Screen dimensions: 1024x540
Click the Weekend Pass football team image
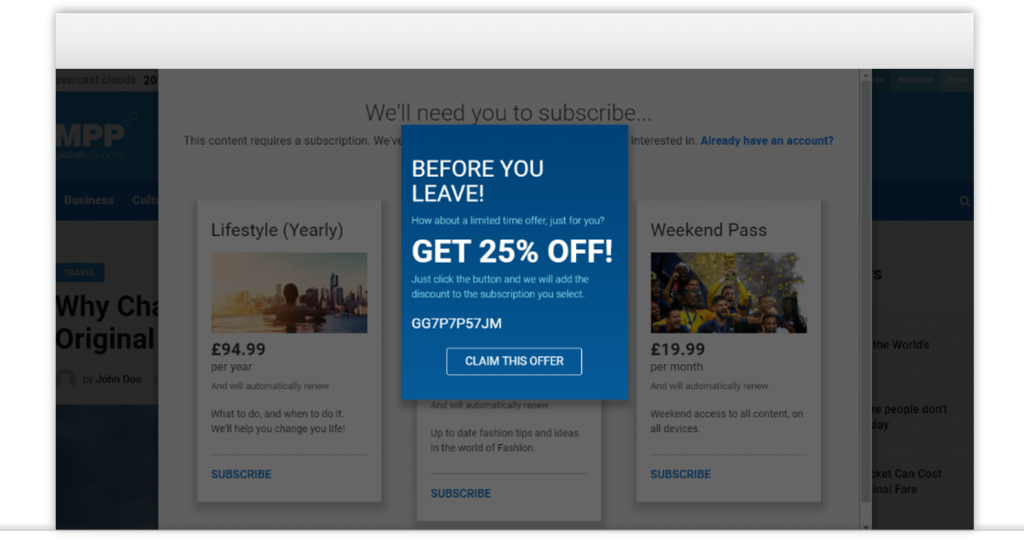pyautogui.click(x=728, y=293)
